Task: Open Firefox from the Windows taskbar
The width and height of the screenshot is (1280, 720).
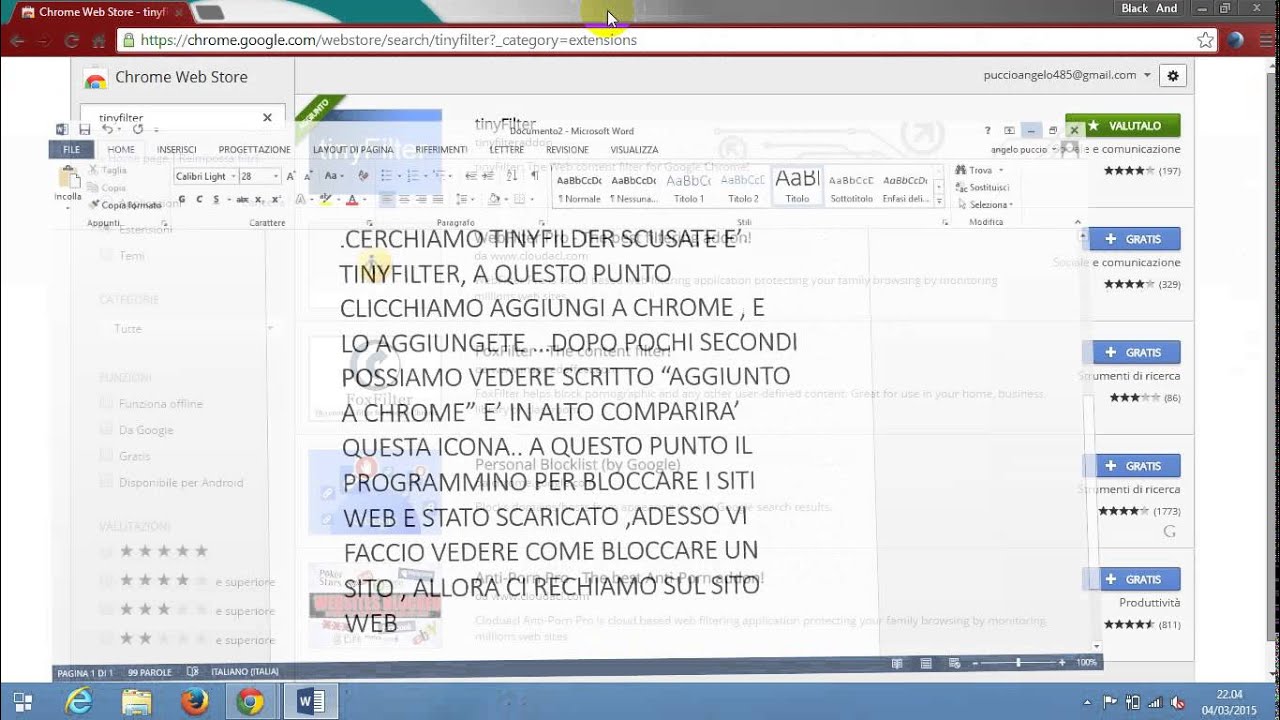Action: tap(194, 701)
